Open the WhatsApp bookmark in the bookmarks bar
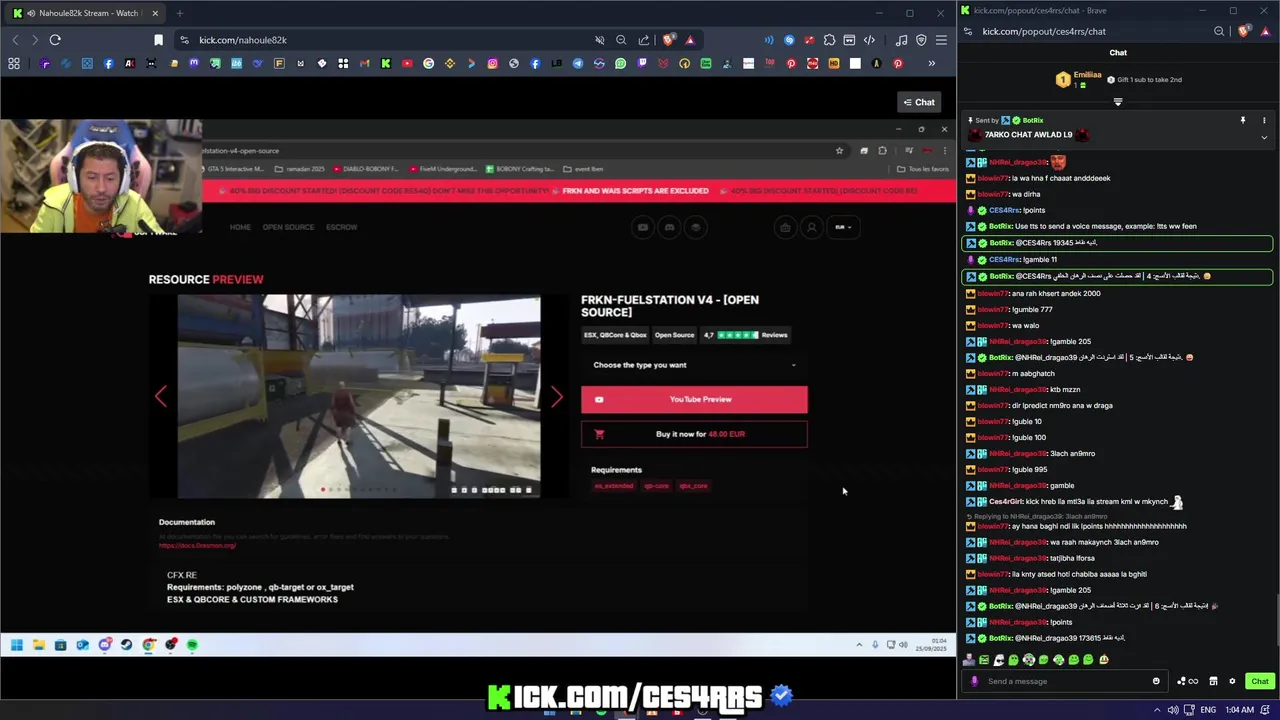This screenshot has height=720, width=1280. pyautogui.click(x=620, y=64)
